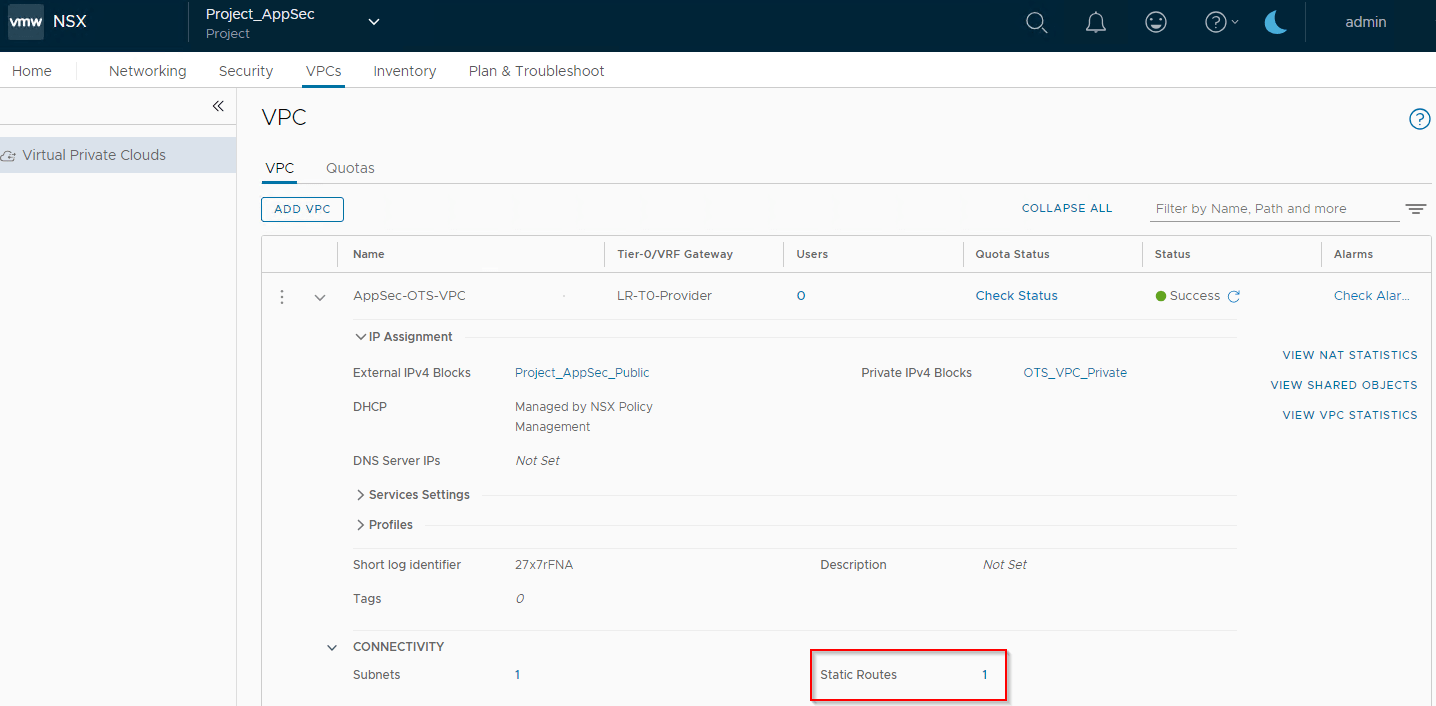Open the Networking tab

pyautogui.click(x=148, y=71)
